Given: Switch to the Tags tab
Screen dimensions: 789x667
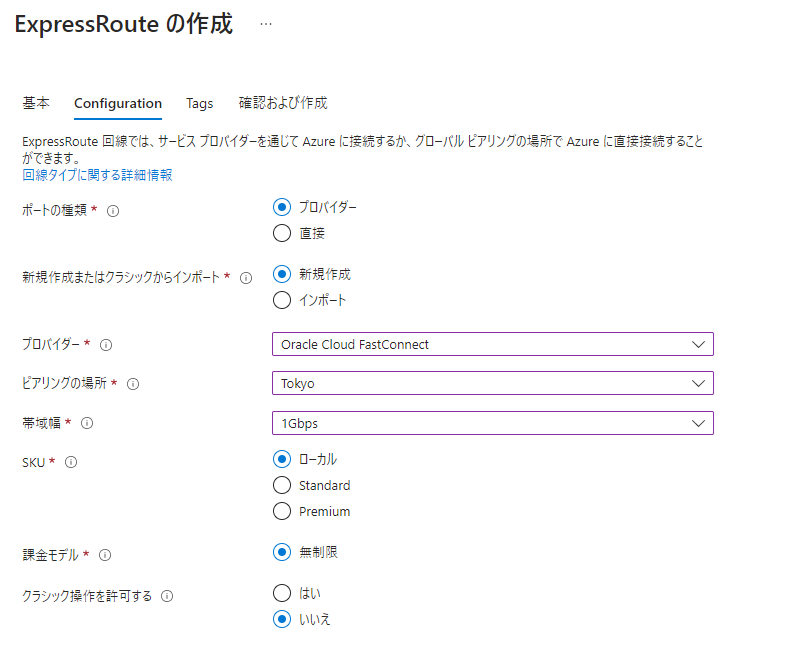Looking at the screenshot, I should (199, 103).
